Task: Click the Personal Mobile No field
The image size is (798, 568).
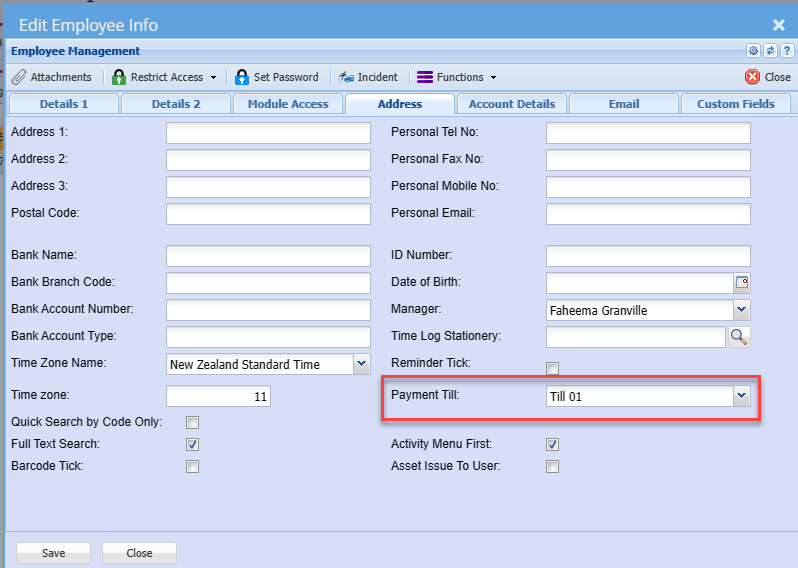Action: point(648,187)
